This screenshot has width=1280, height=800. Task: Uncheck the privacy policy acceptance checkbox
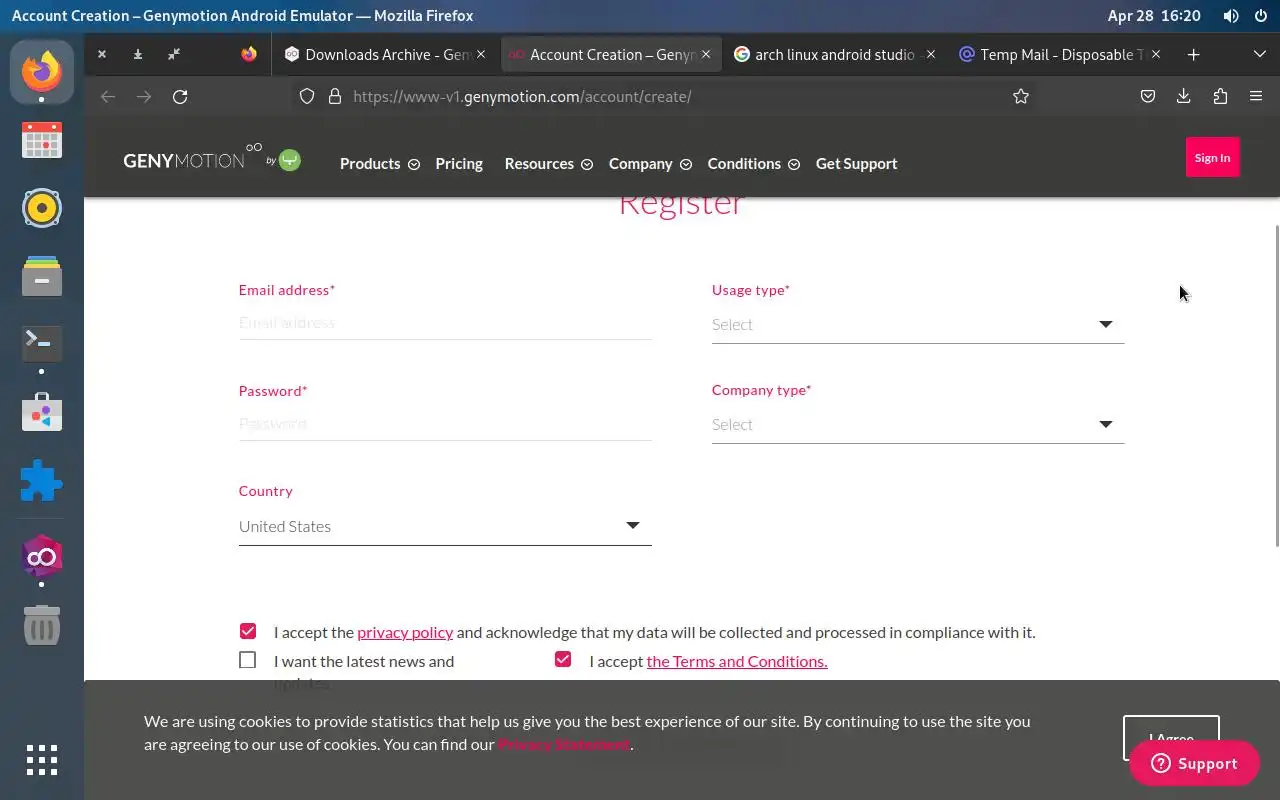click(x=248, y=631)
